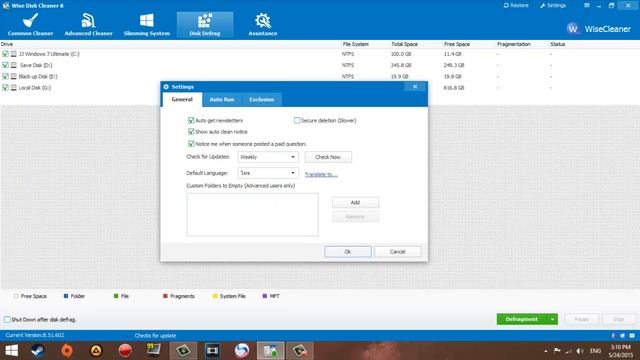The height and width of the screenshot is (360, 640).
Task: Click the WiseCleaner W logo
Action: 573,29
